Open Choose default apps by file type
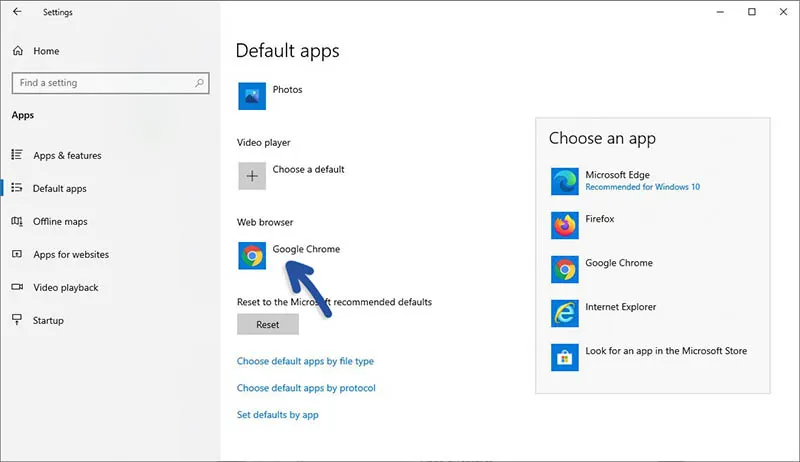This screenshot has width=800, height=462. coord(305,361)
